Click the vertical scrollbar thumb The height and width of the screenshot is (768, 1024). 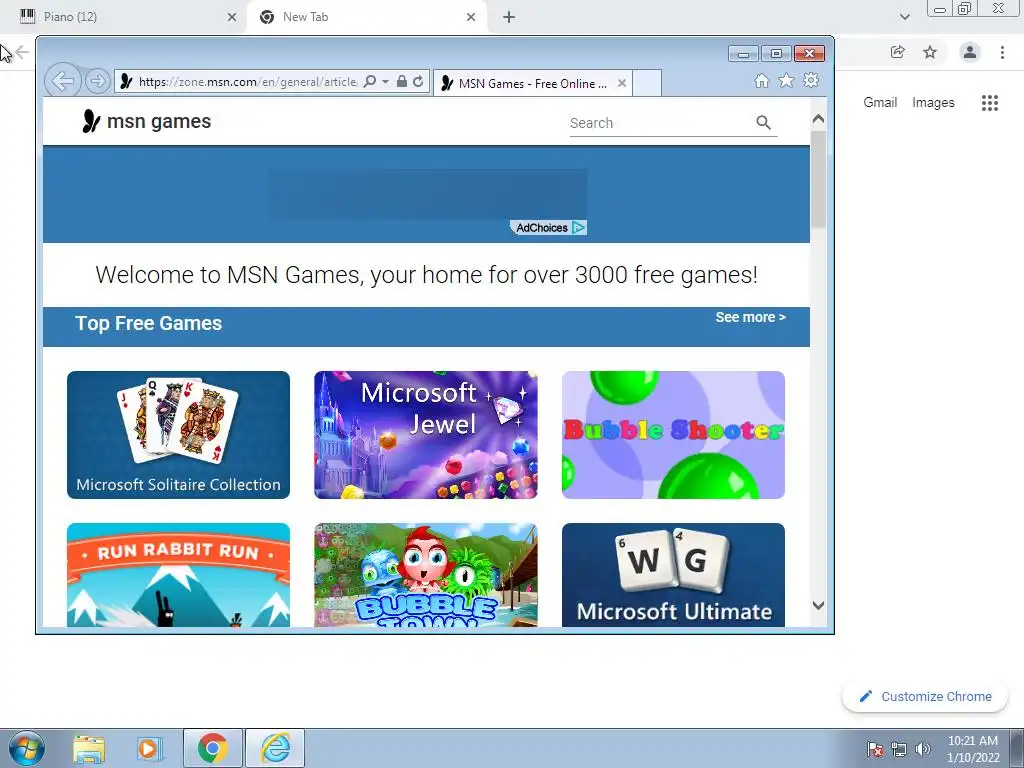pos(818,179)
